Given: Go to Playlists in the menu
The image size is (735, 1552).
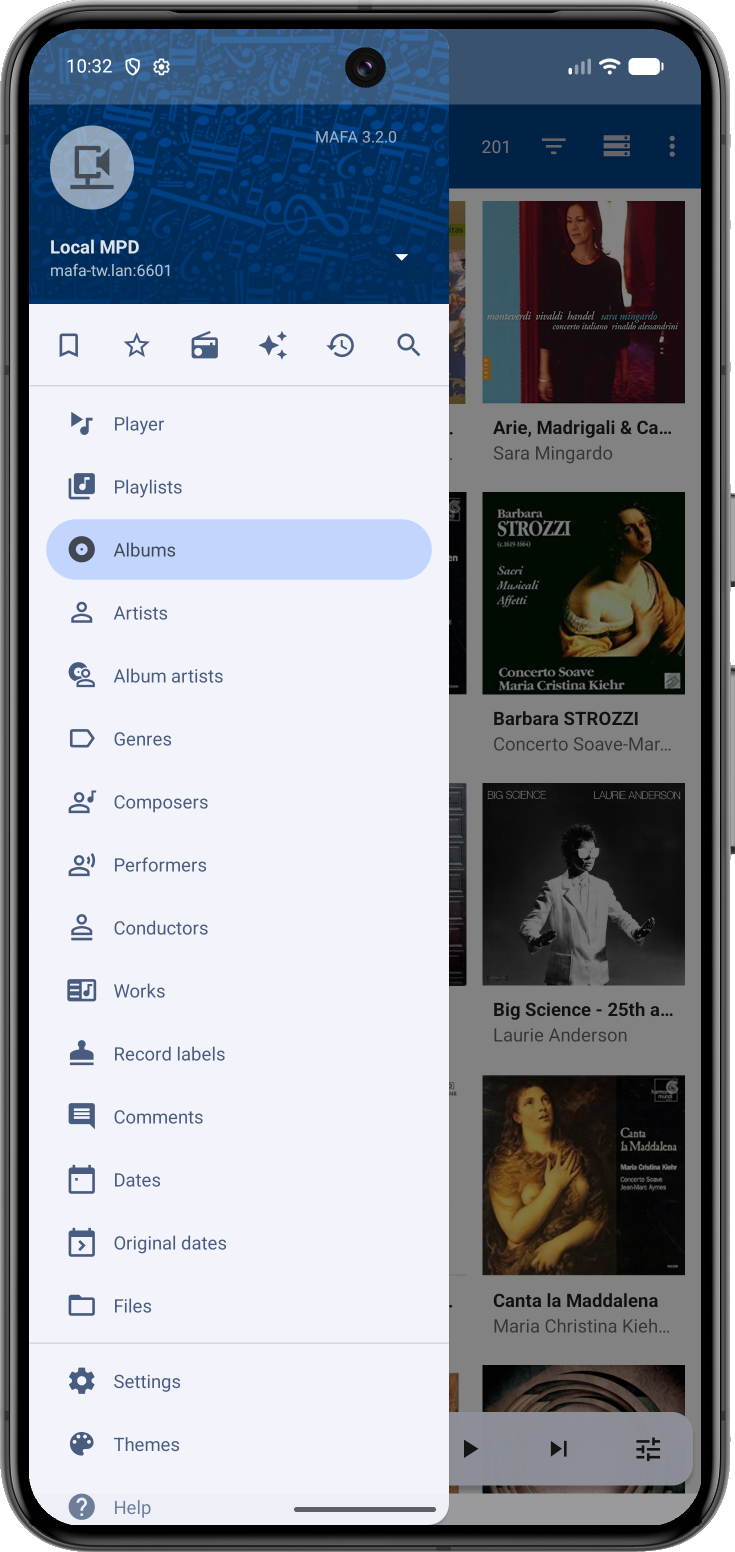Looking at the screenshot, I should 147,487.
